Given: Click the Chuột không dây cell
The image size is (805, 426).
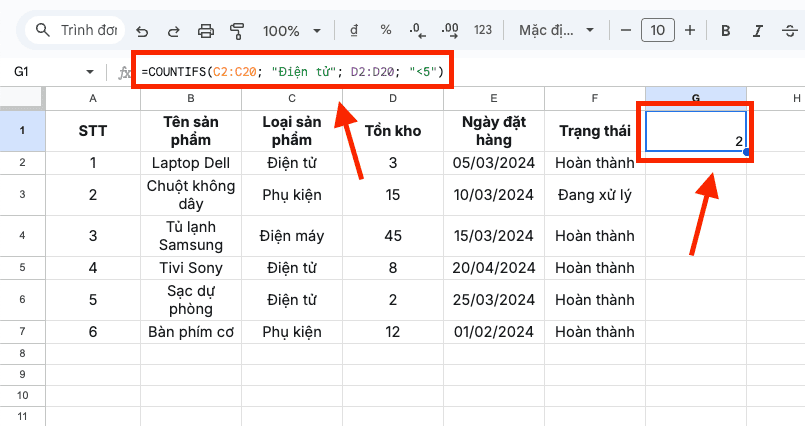Looking at the screenshot, I should (191, 195).
